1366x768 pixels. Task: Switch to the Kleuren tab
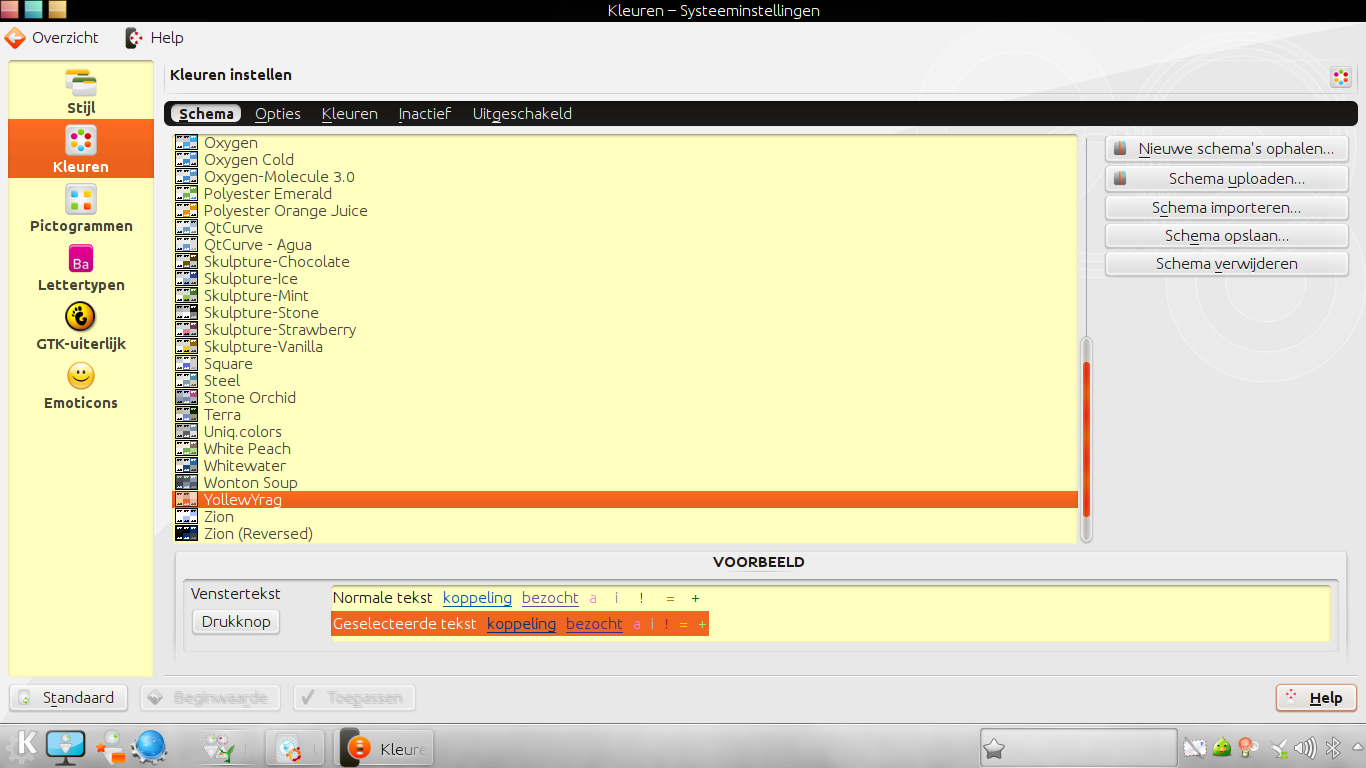click(350, 114)
